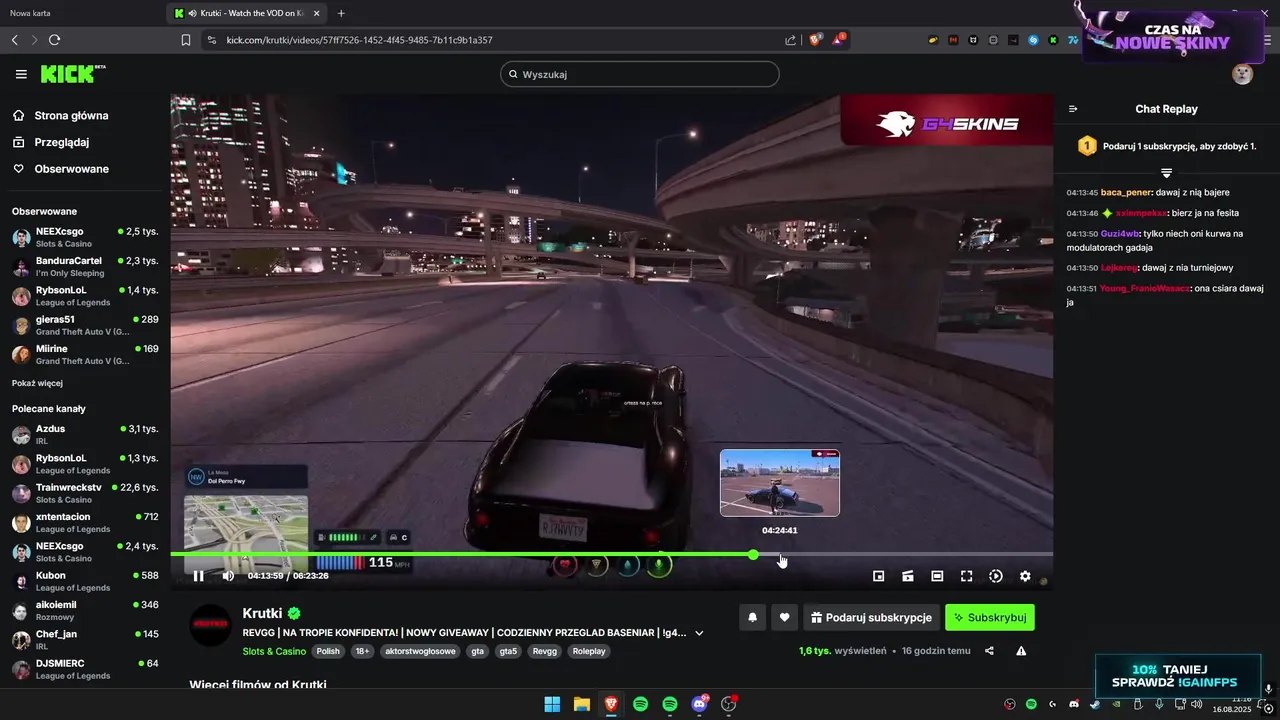Image resolution: width=1280 pixels, height=720 pixels.
Task: Share the video via share icon
Action: [x=989, y=651]
